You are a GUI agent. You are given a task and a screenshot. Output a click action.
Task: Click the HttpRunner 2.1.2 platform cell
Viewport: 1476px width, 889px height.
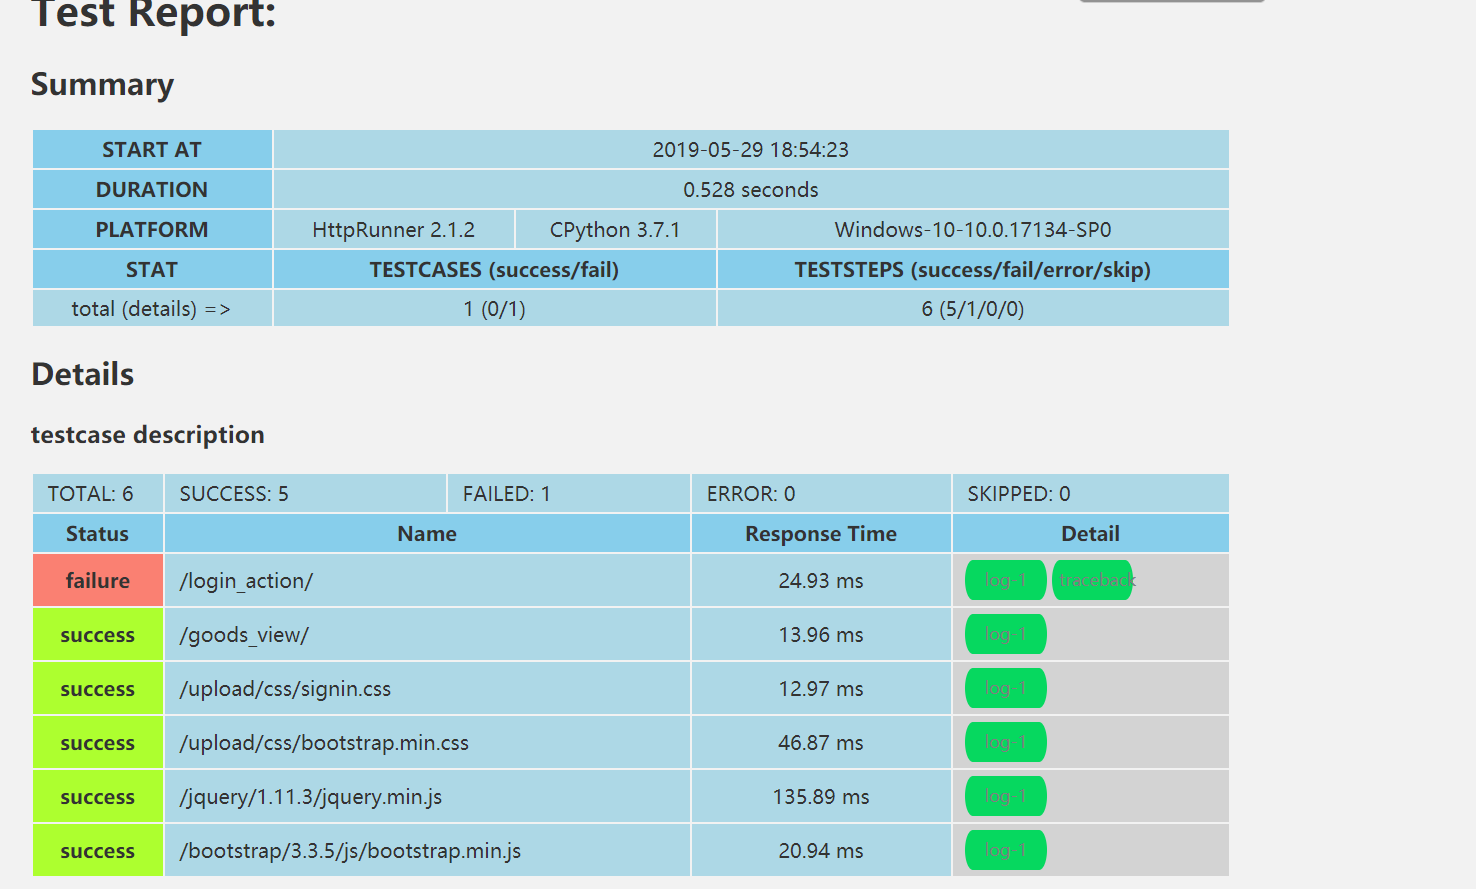[x=393, y=230]
